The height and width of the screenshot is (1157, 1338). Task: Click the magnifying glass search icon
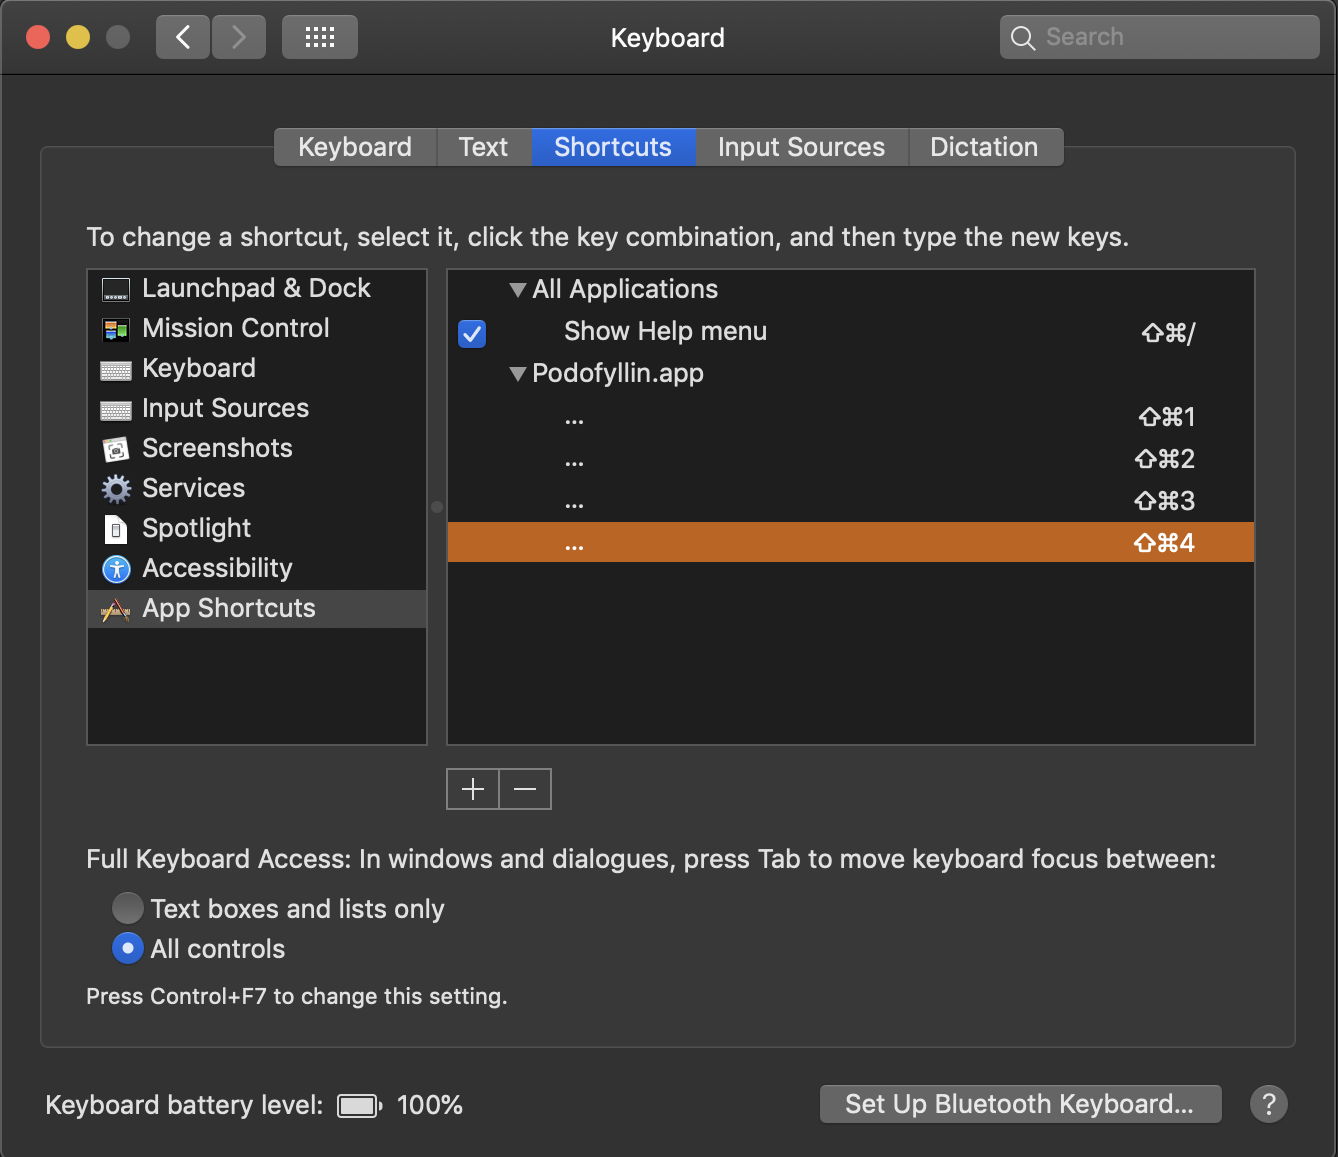(1022, 38)
